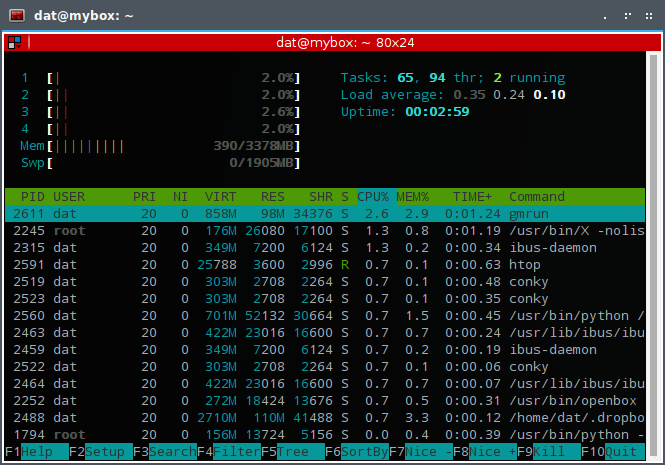This screenshot has width=665, height=465.
Task: Sort by the MEM% column header
Action: tap(413, 197)
